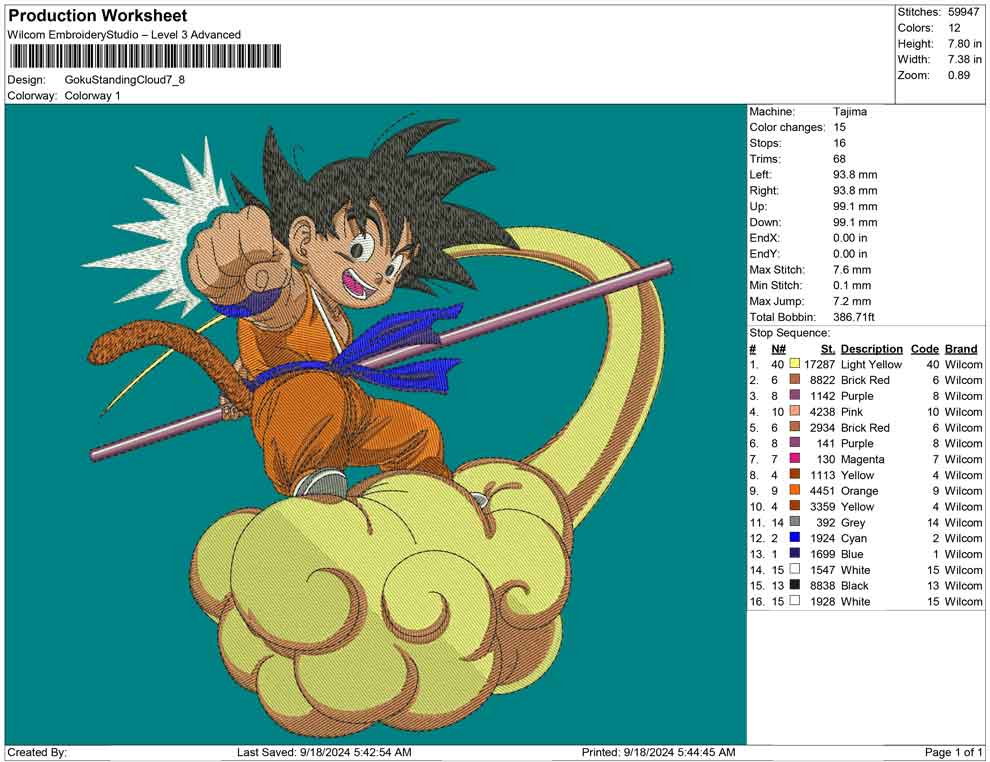The image size is (990, 762).
Task: Sort by the Code column header
Action: pos(925,348)
